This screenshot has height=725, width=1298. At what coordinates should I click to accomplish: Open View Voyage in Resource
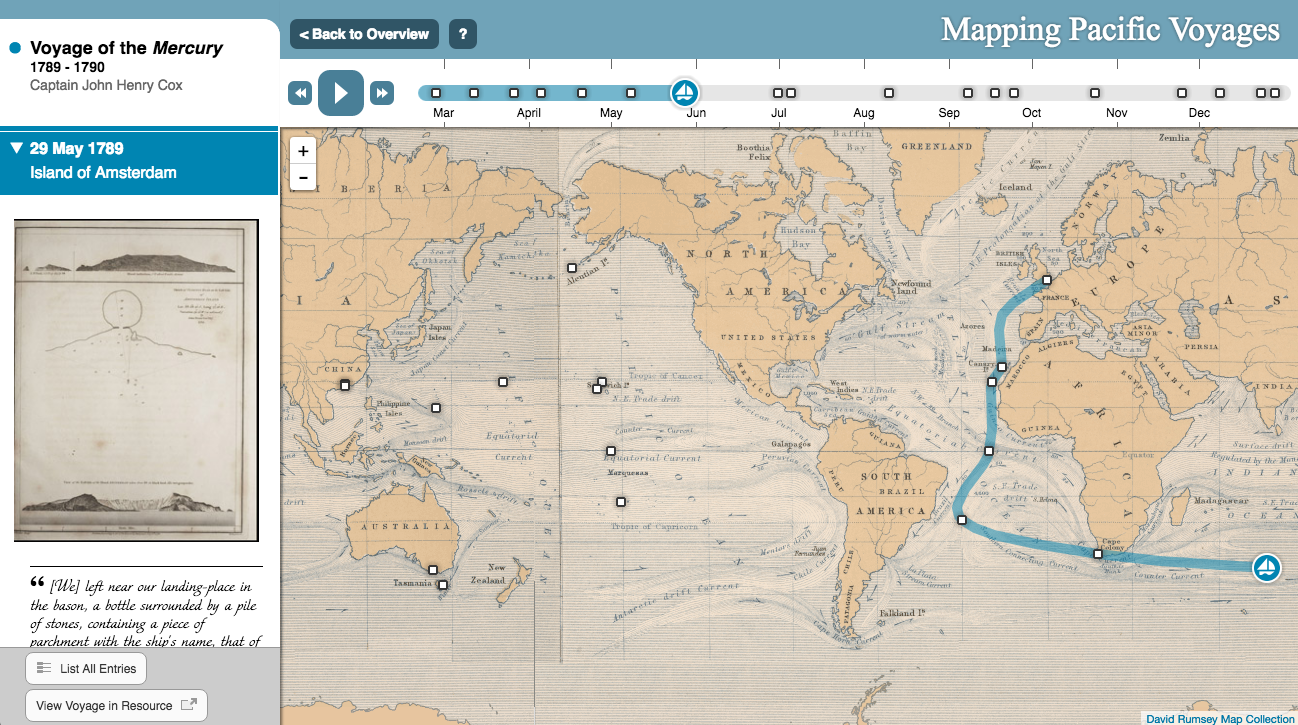coord(115,705)
